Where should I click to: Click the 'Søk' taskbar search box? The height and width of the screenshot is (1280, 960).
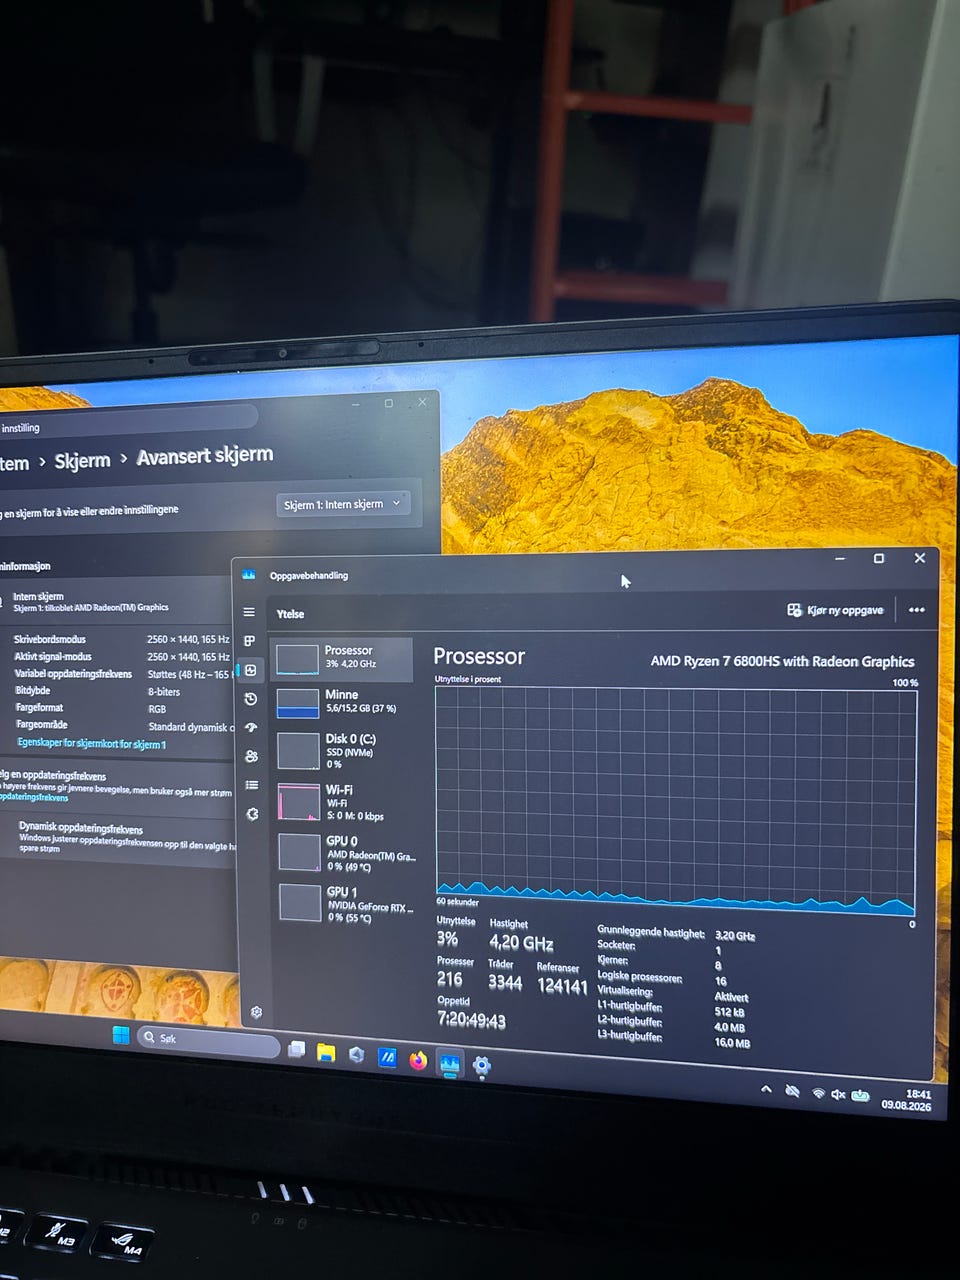(208, 1041)
